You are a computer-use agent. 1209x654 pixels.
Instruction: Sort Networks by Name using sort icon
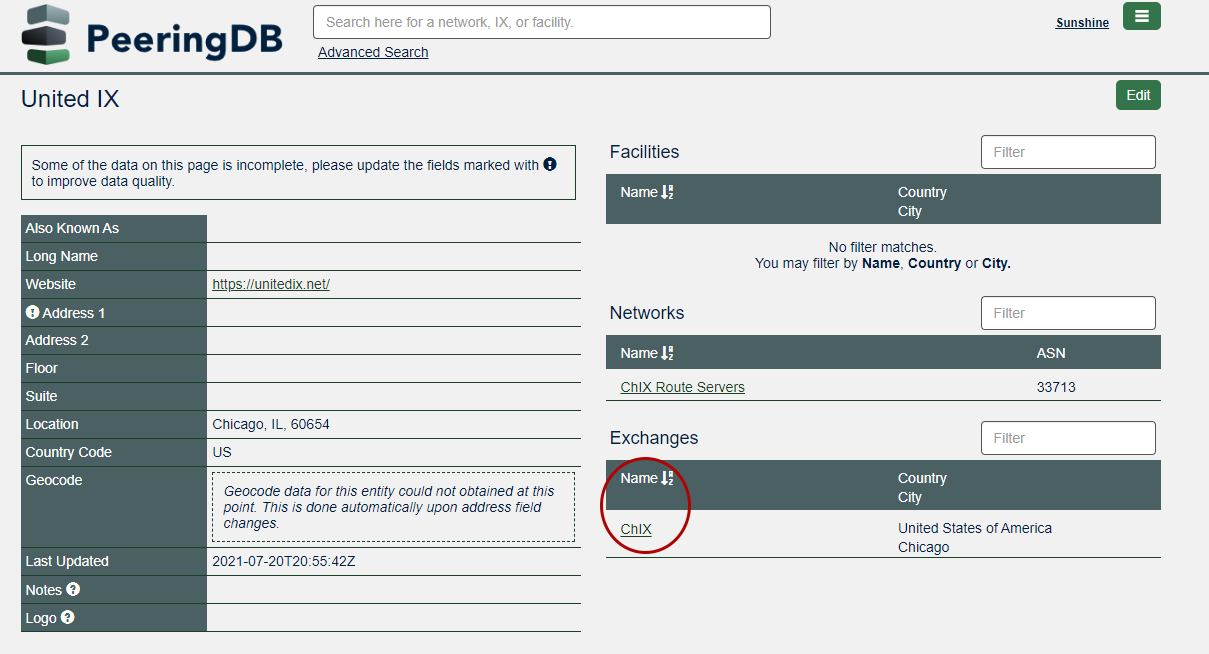click(x=668, y=354)
